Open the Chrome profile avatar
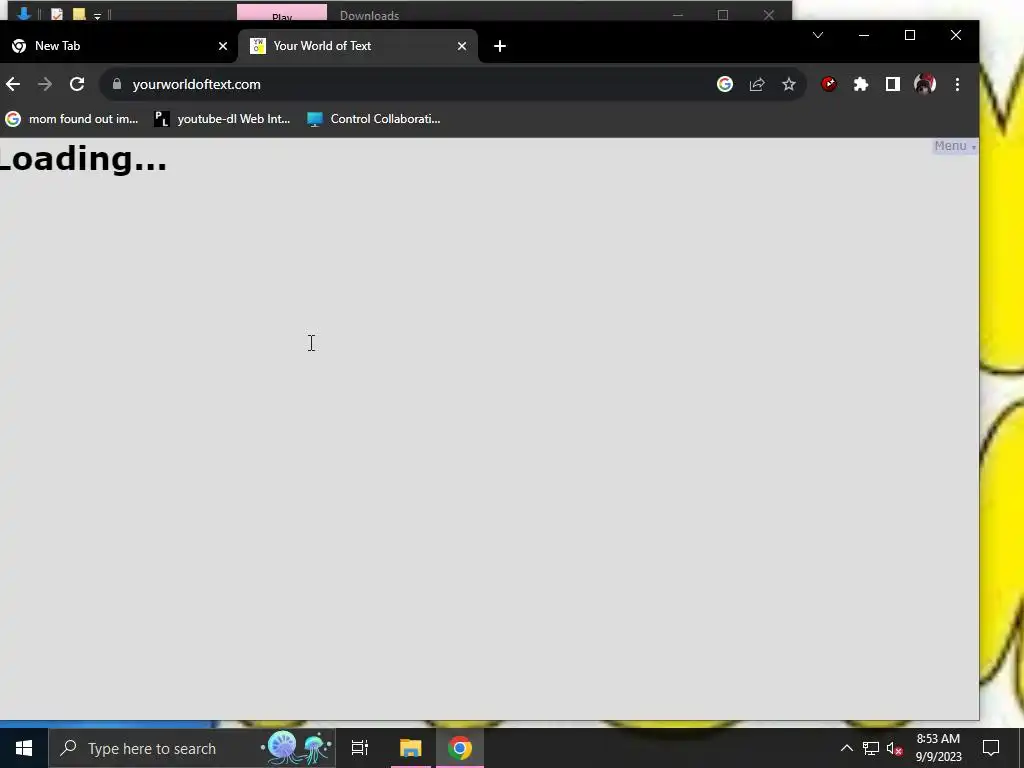The image size is (1024, 768). click(x=925, y=84)
